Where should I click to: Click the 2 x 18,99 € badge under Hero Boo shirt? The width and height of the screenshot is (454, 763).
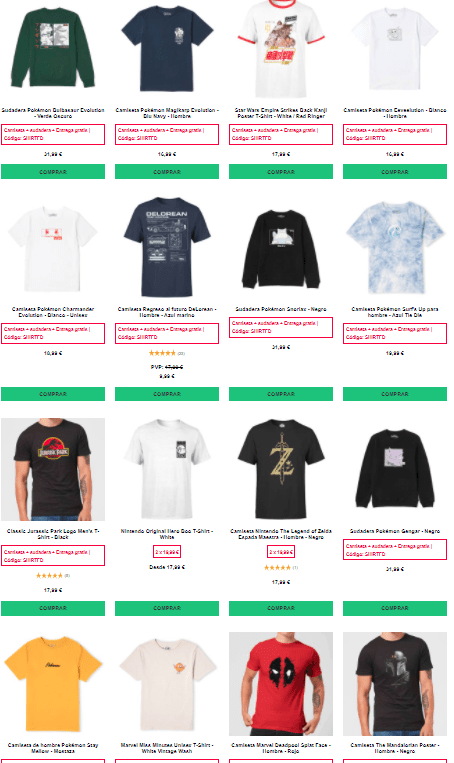[167, 552]
